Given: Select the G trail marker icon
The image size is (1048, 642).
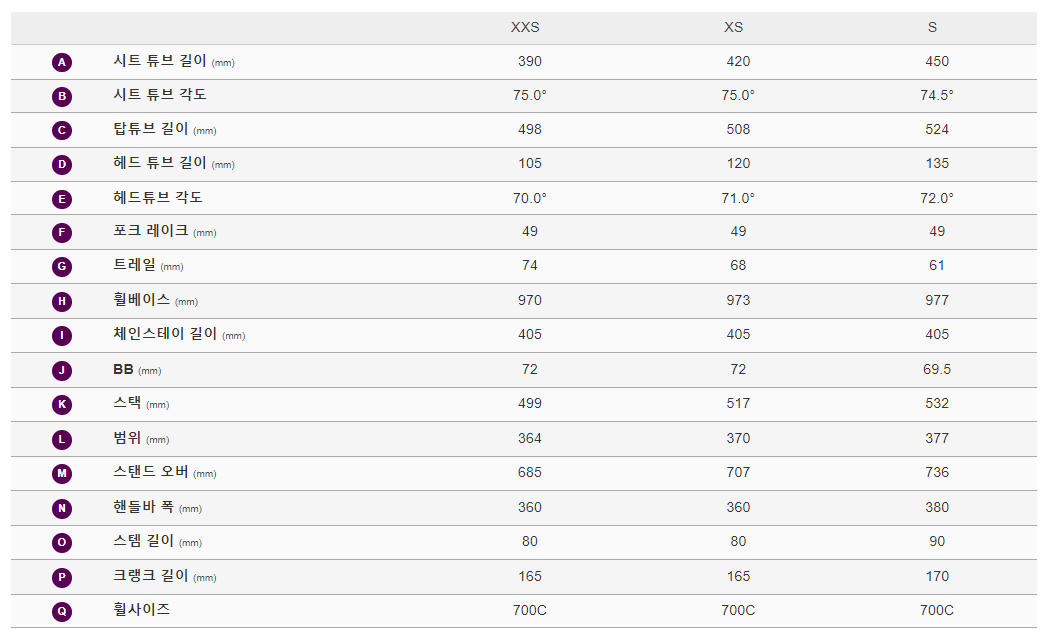Looking at the screenshot, I should pyautogui.click(x=62, y=267).
